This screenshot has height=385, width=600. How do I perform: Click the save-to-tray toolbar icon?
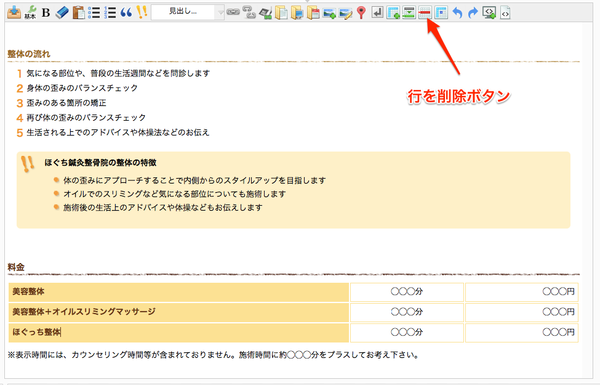coord(14,12)
